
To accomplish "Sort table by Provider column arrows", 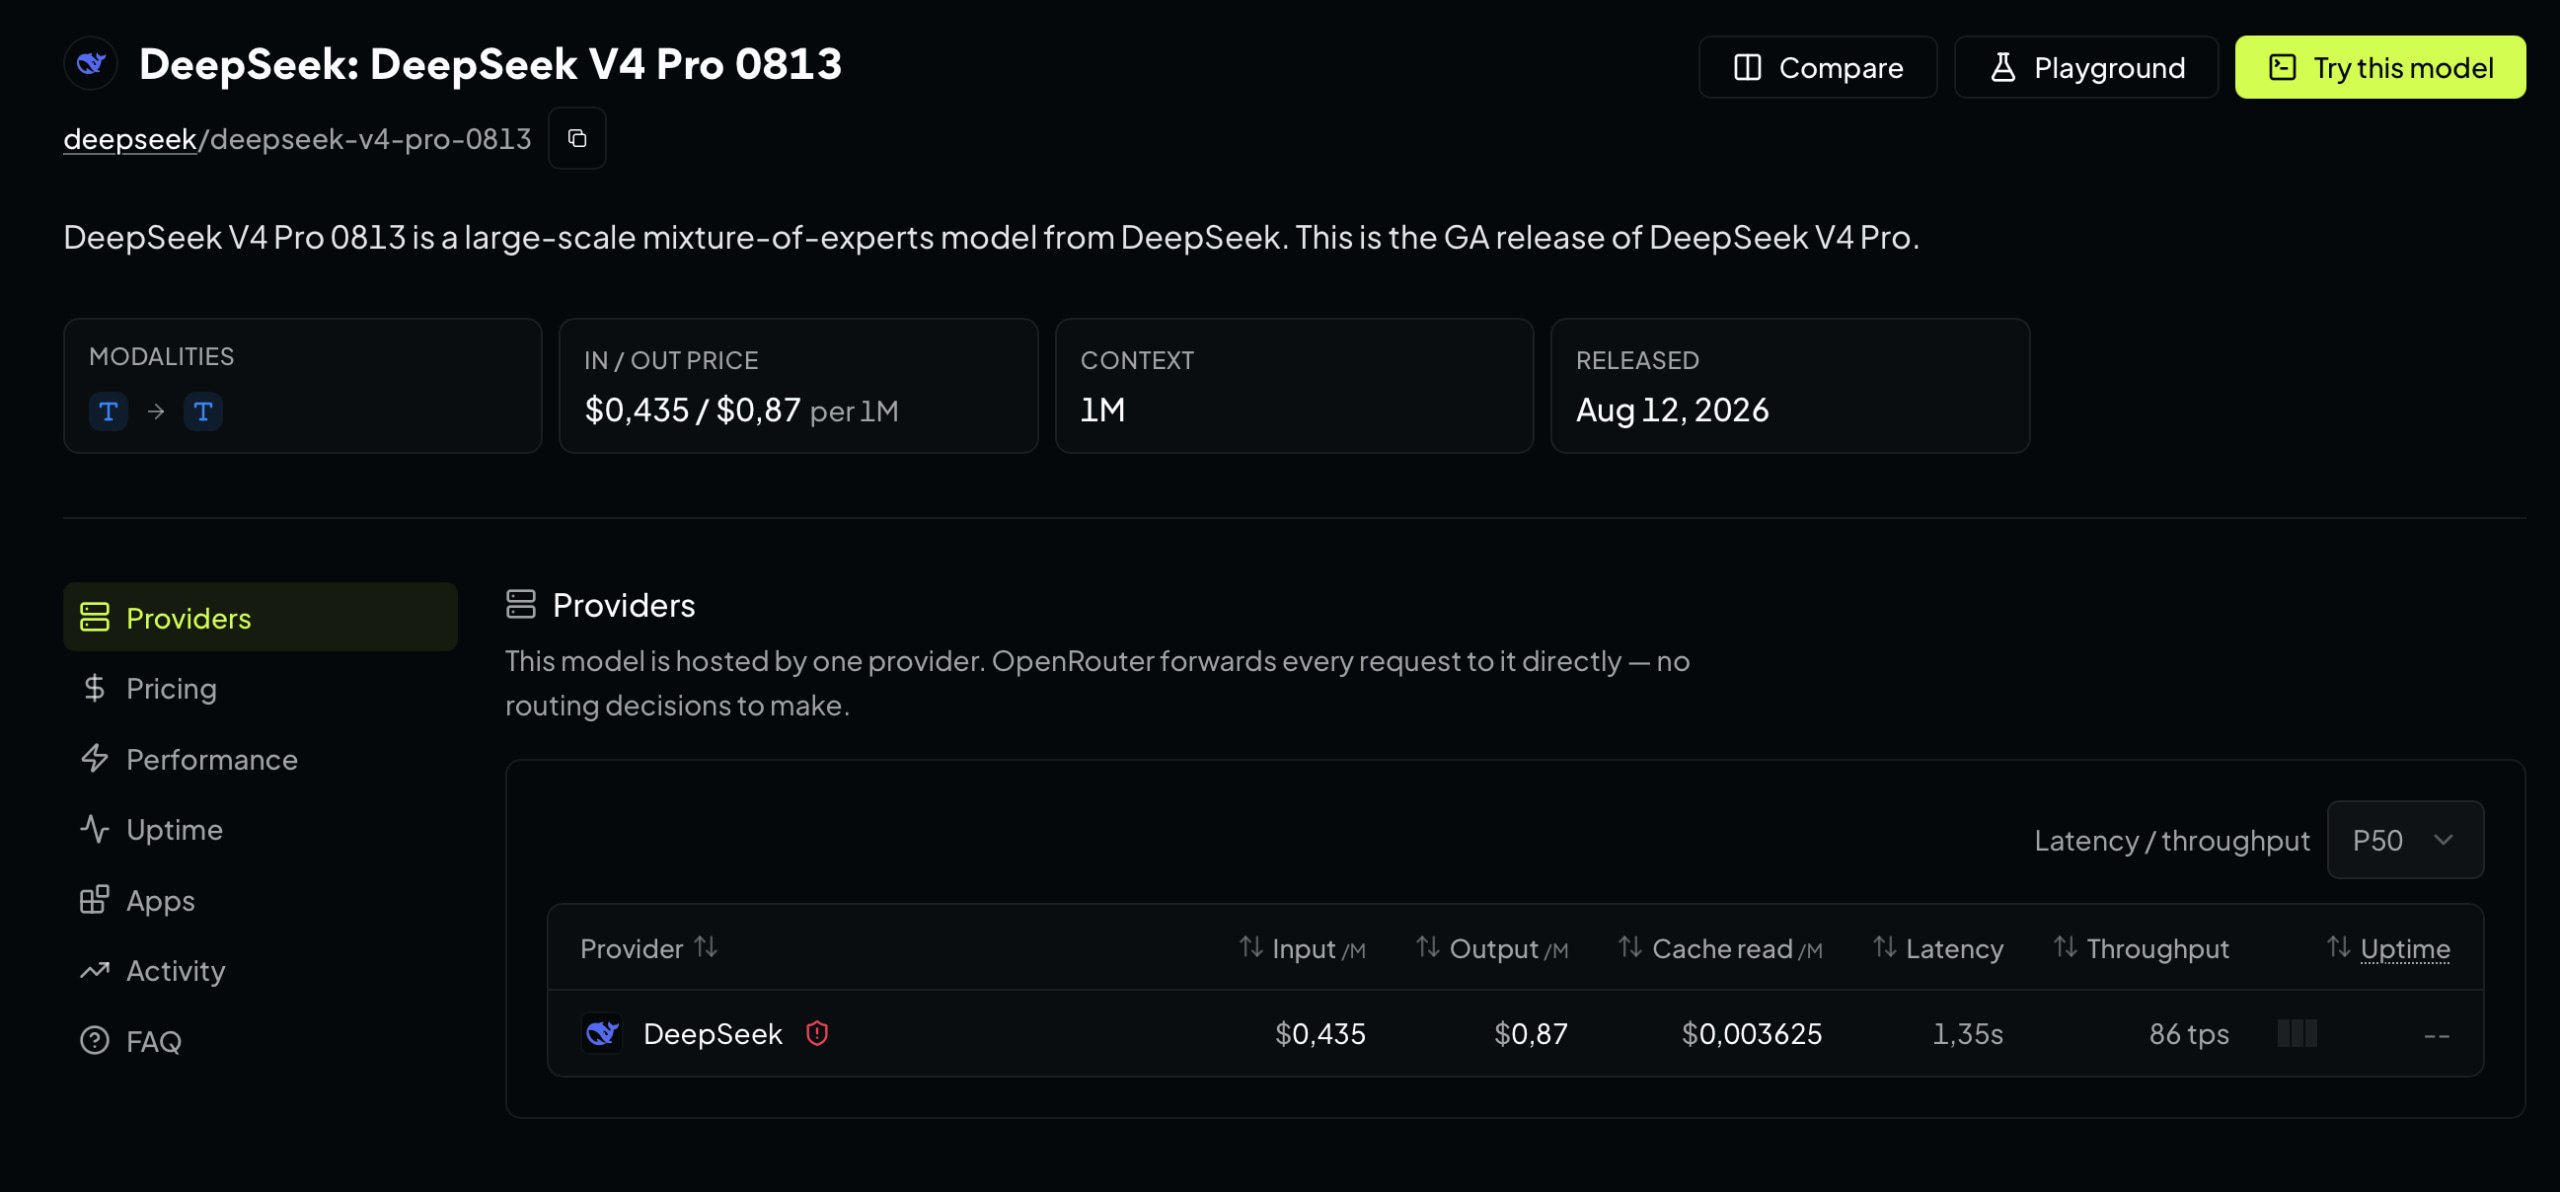I will (706, 946).
